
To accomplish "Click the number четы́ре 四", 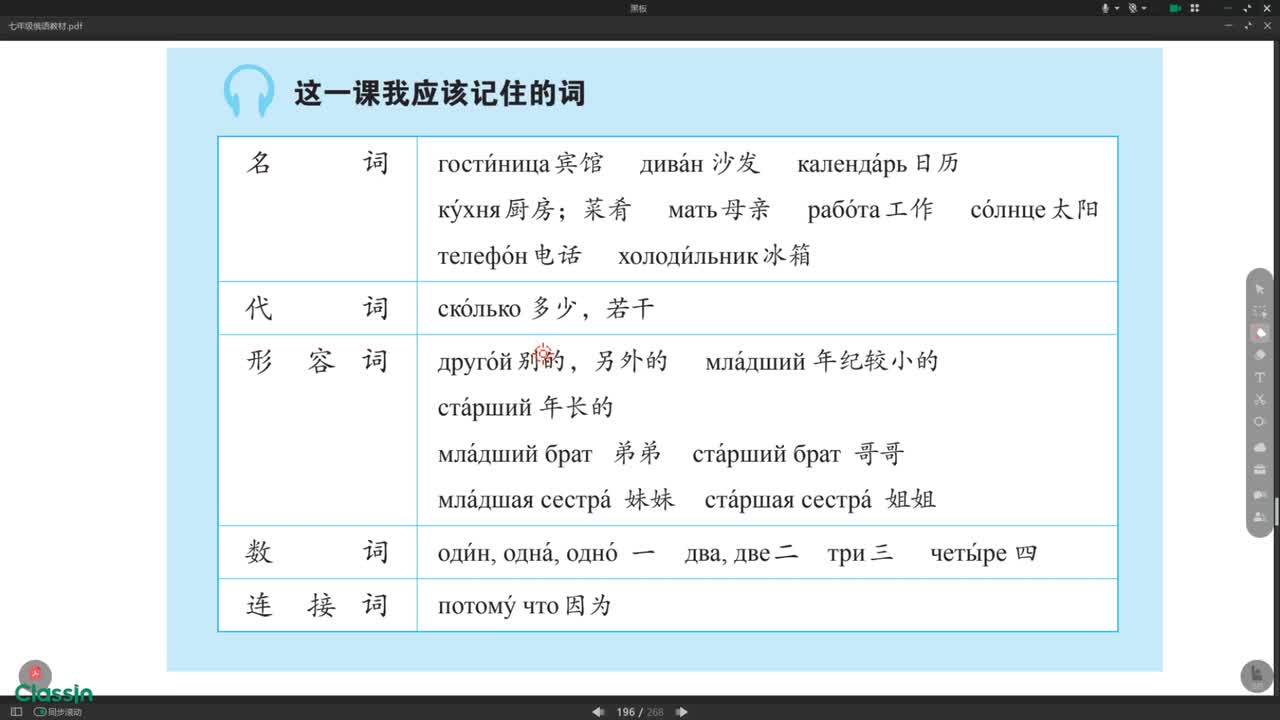I will (x=984, y=553).
